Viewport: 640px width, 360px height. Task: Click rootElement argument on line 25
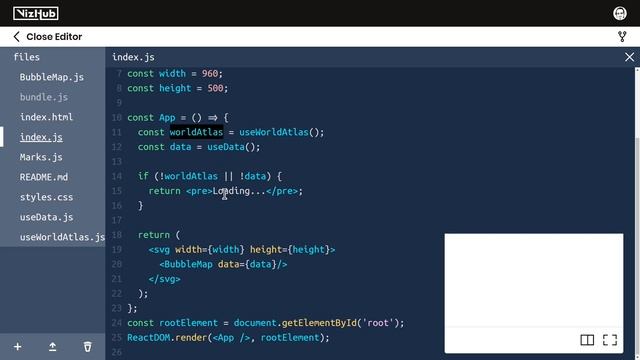(x=290, y=338)
